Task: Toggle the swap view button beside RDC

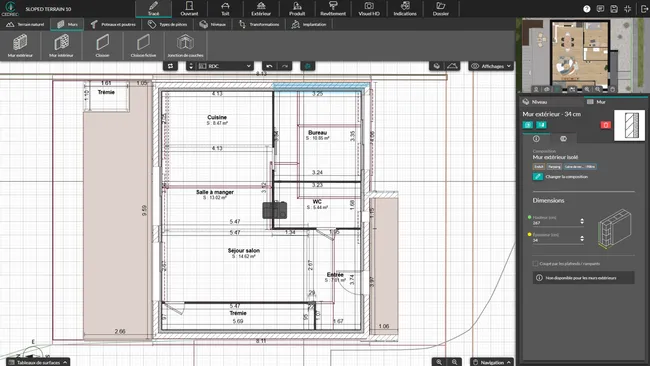Action: point(170,66)
